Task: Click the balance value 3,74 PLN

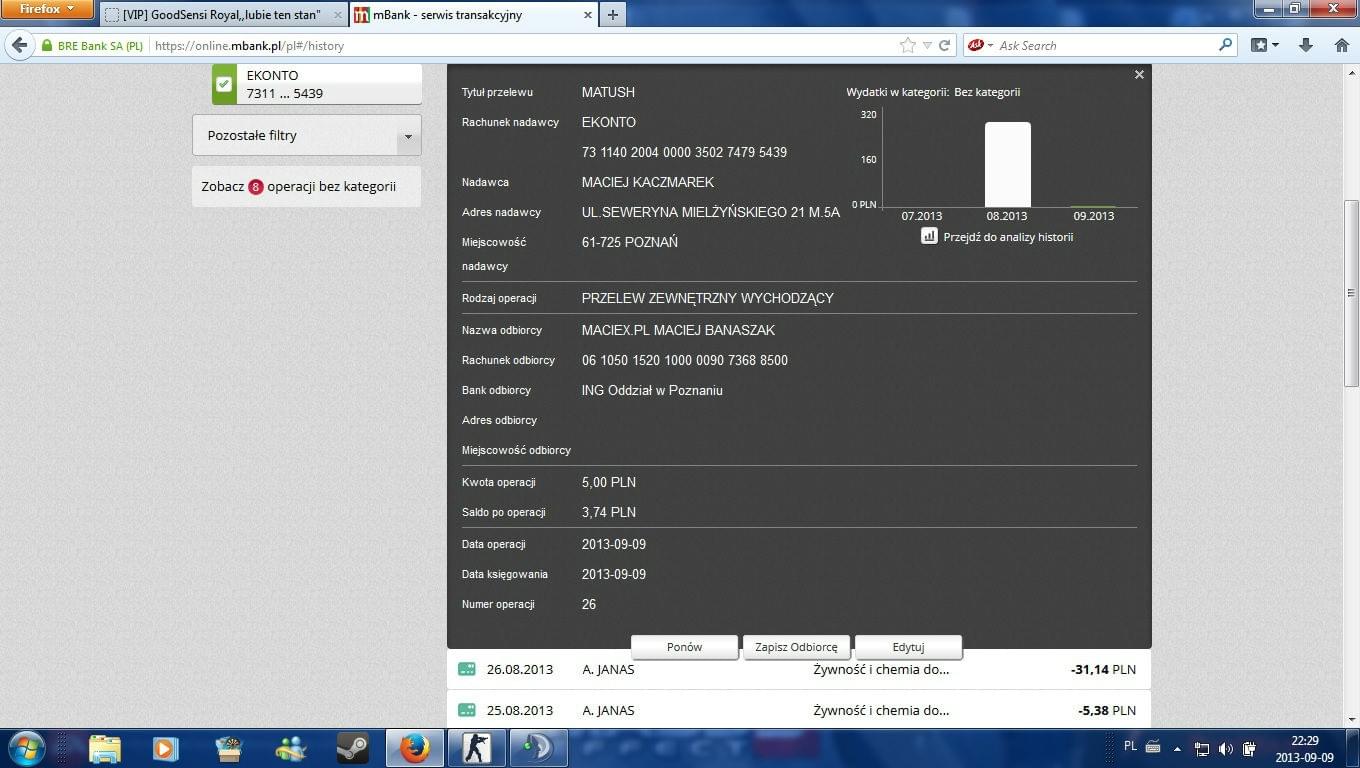Action: pyautogui.click(x=609, y=512)
